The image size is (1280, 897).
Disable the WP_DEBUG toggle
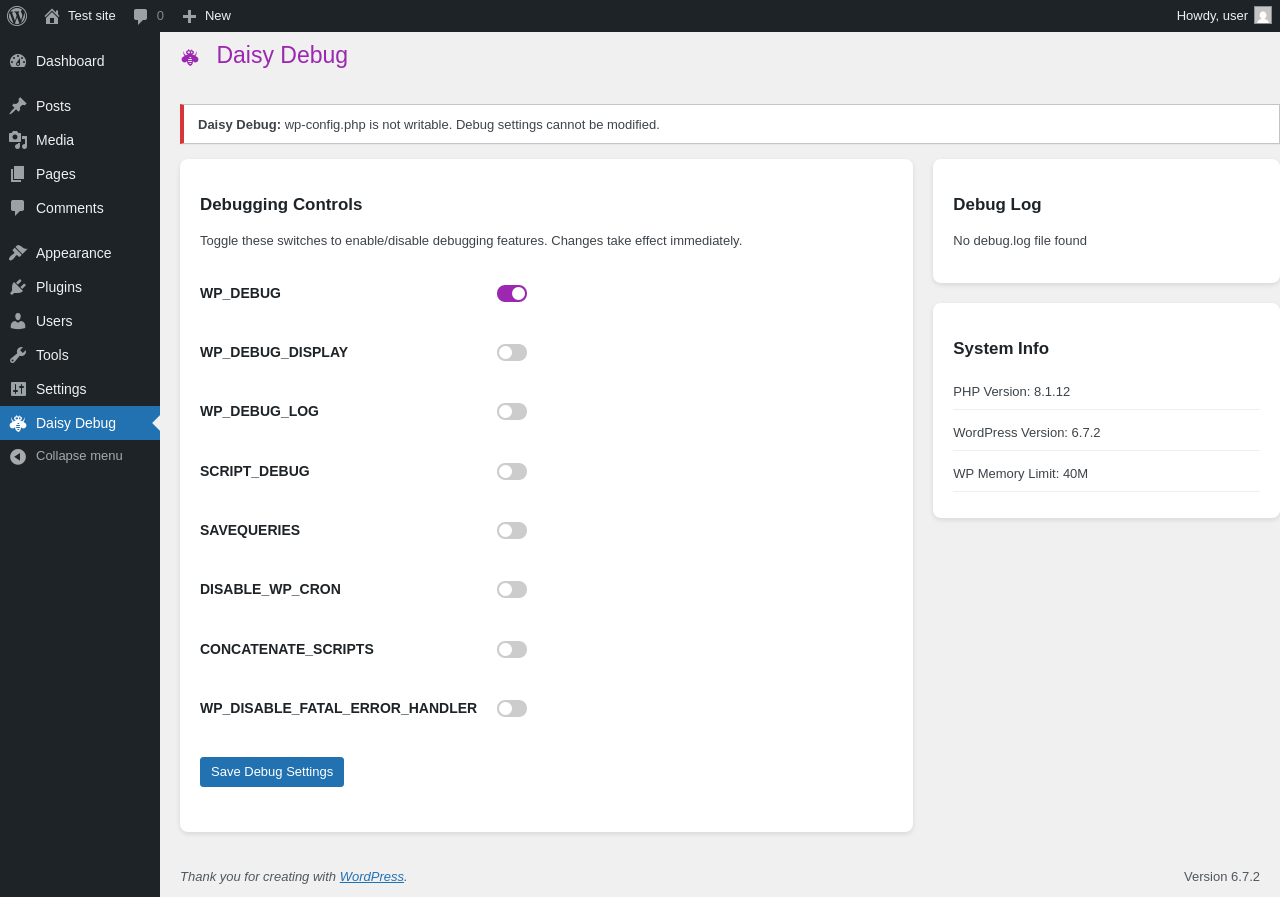512,293
